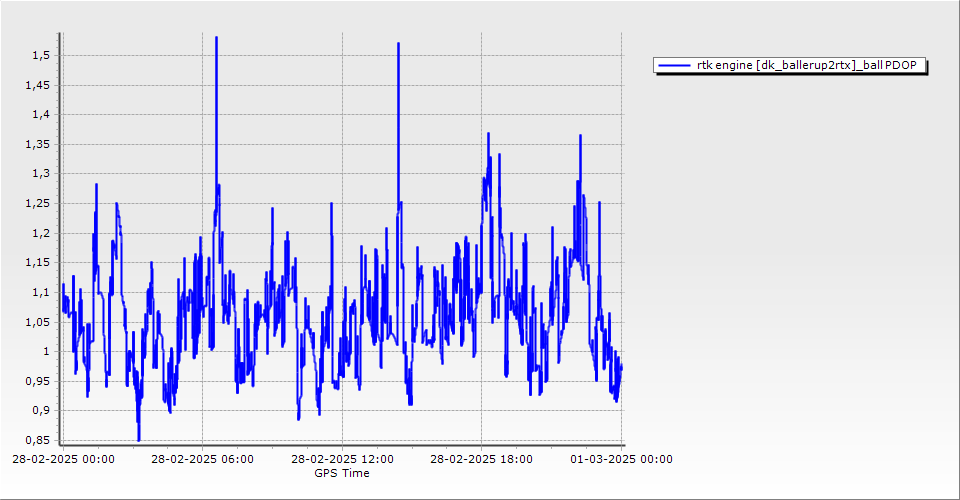
Task: Click y-axis value '1,25'
Action: click(37, 203)
